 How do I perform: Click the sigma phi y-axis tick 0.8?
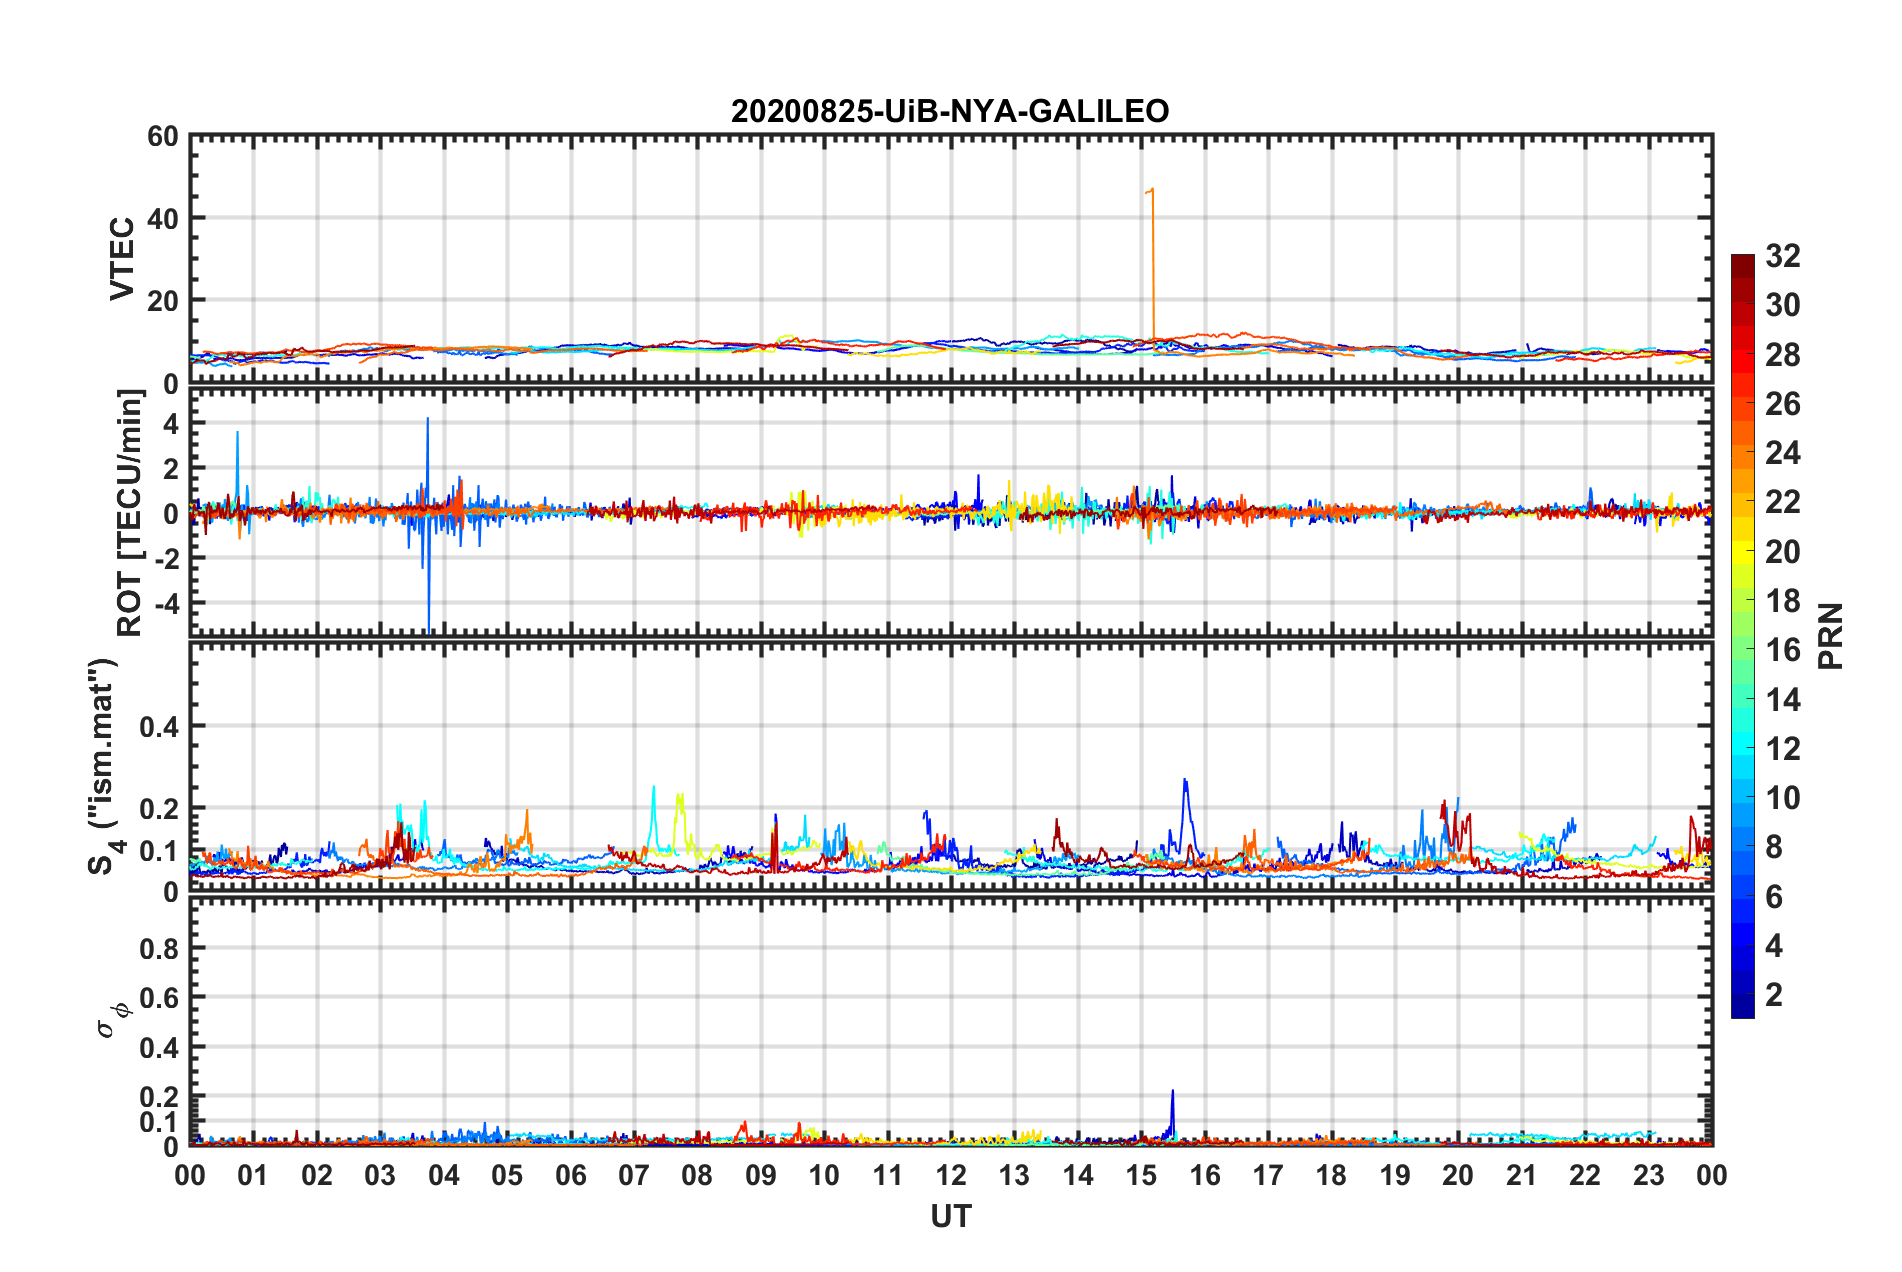coord(159,948)
